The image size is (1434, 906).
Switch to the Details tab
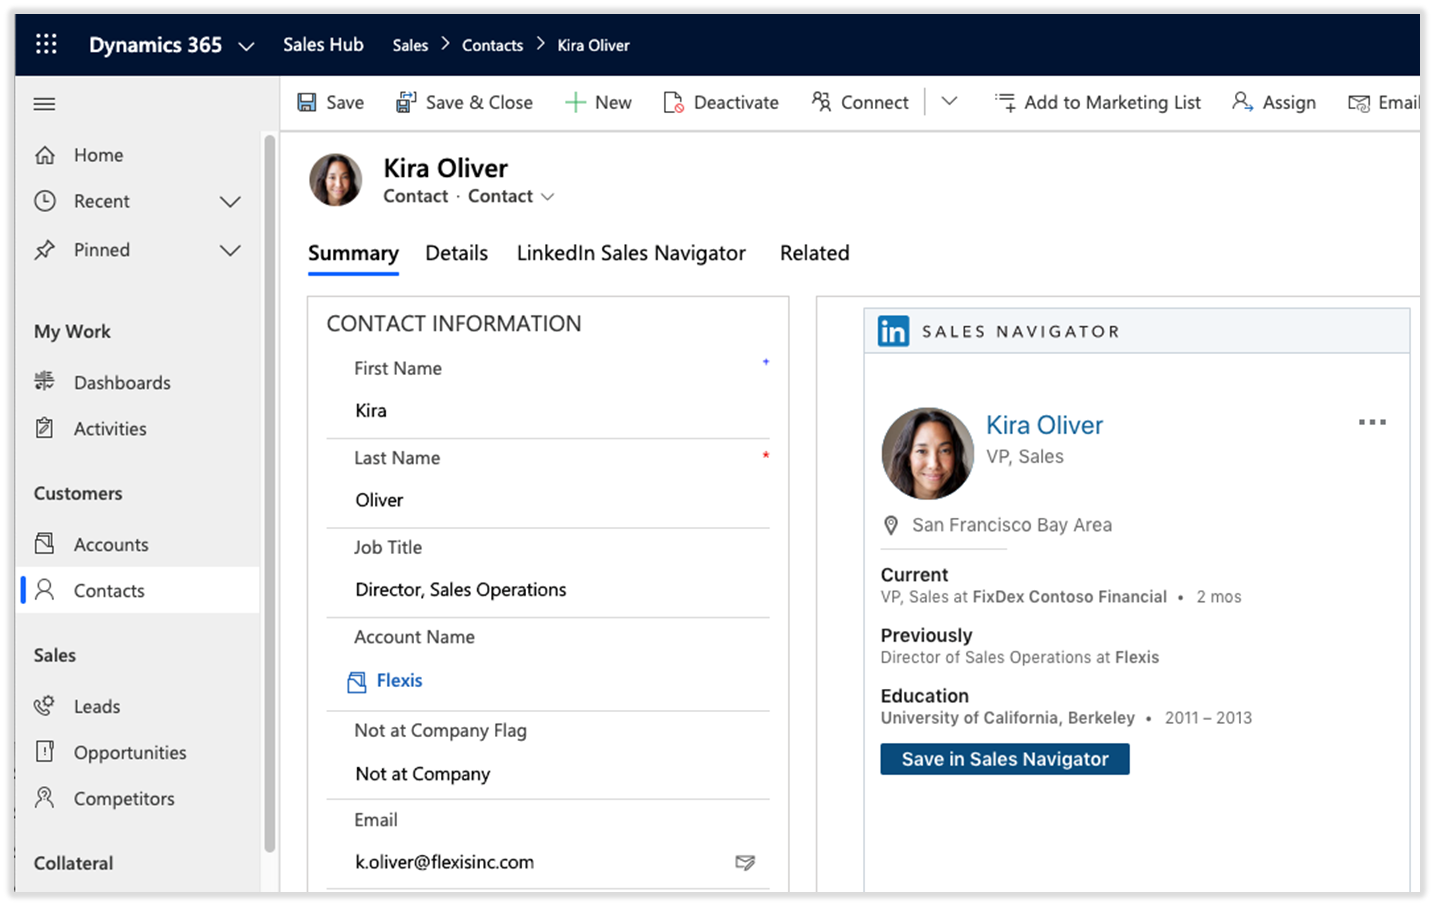tap(457, 253)
